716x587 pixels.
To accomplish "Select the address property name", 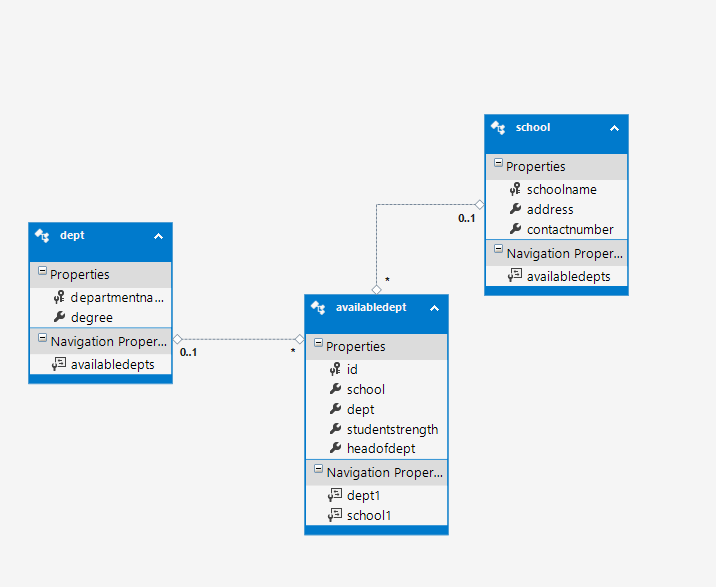I will tap(550, 210).
